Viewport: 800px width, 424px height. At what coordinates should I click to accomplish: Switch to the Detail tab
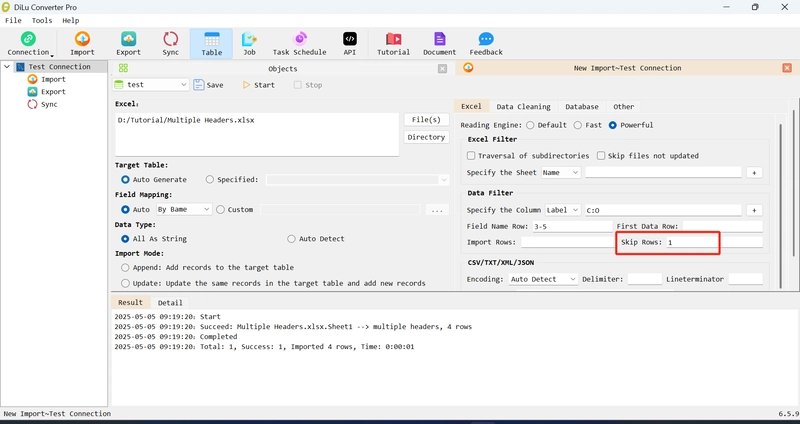click(x=170, y=303)
